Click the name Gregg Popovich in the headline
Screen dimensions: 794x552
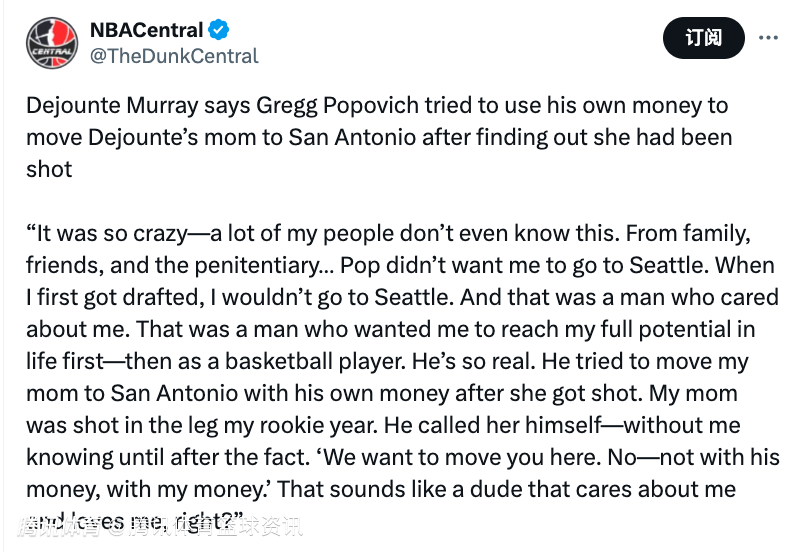pyautogui.click(x=337, y=106)
